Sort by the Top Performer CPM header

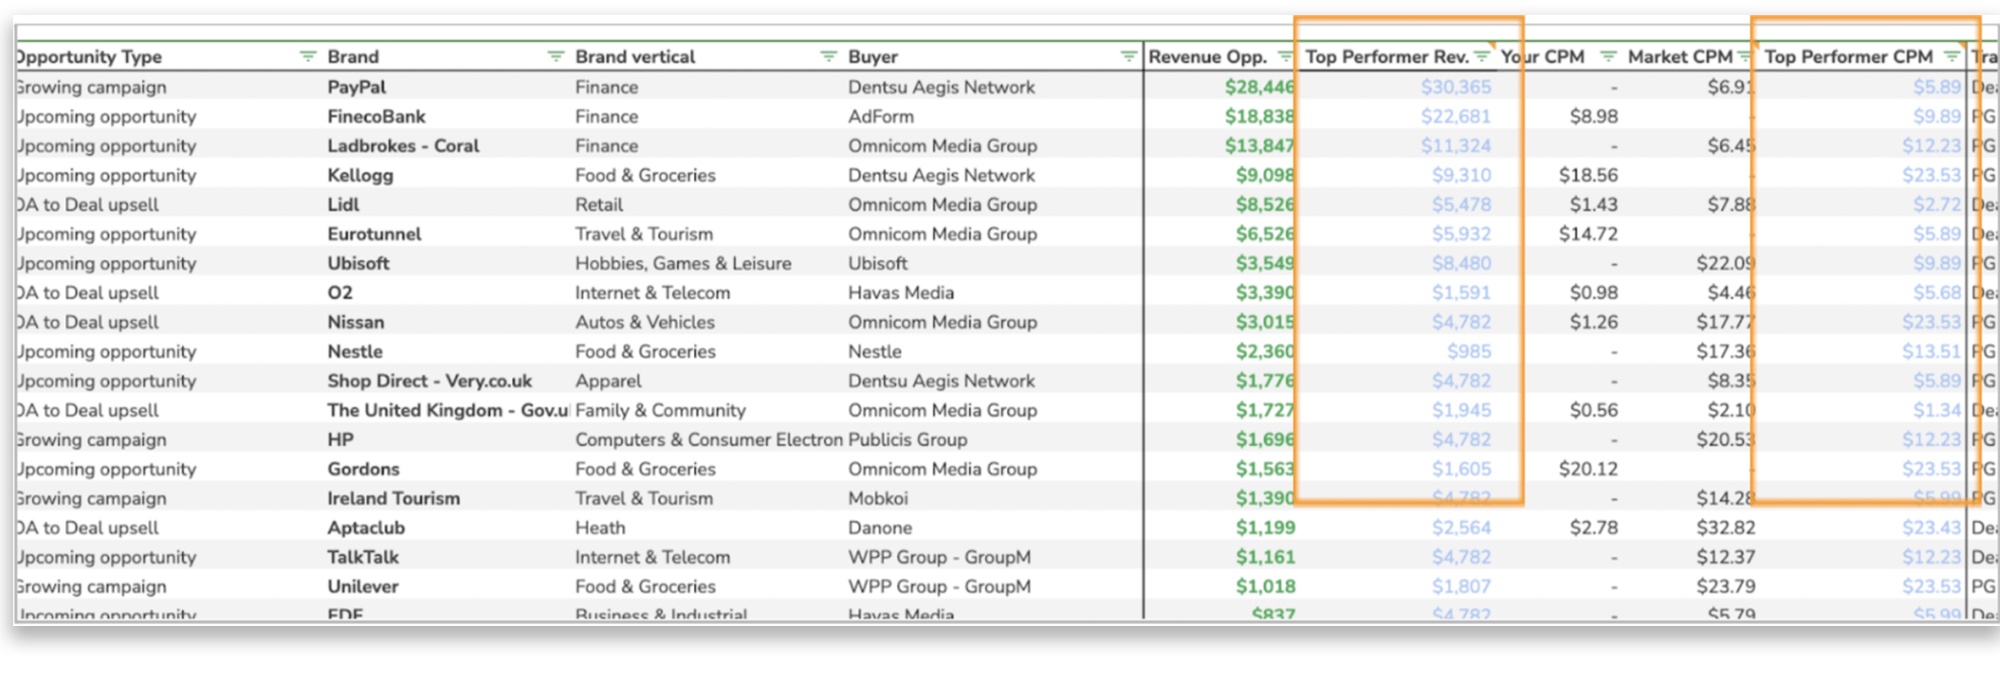[x=1848, y=57]
